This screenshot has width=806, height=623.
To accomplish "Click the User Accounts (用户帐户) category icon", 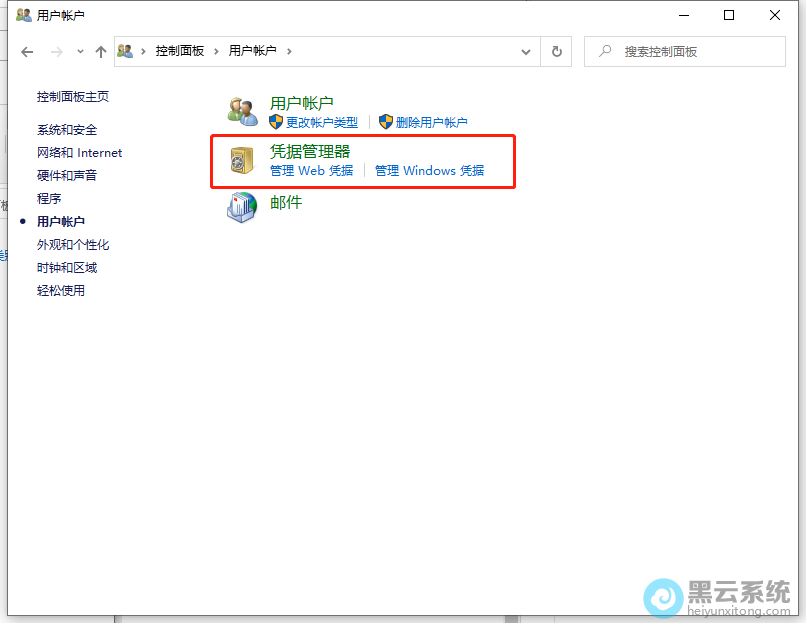I will (242, 112).
